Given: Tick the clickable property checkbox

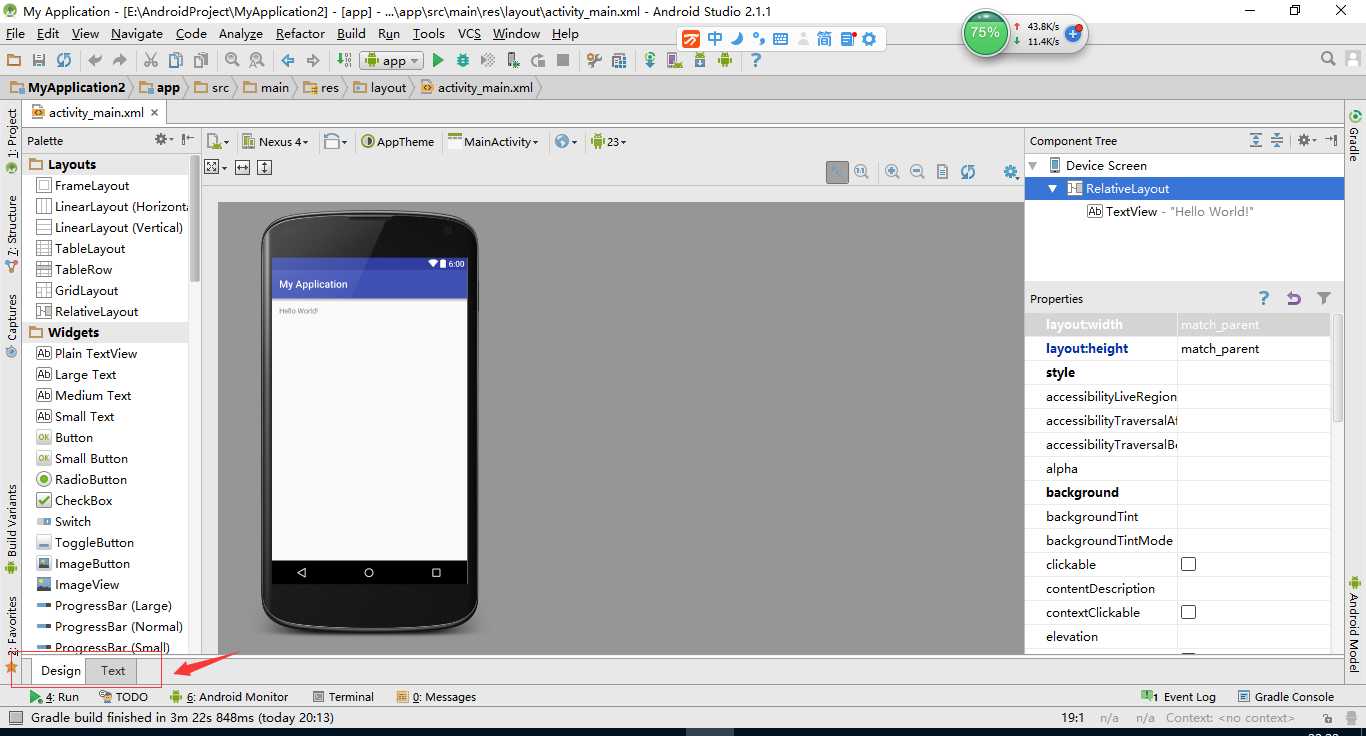Looking at the screenshot, I should pos(1188,564).
